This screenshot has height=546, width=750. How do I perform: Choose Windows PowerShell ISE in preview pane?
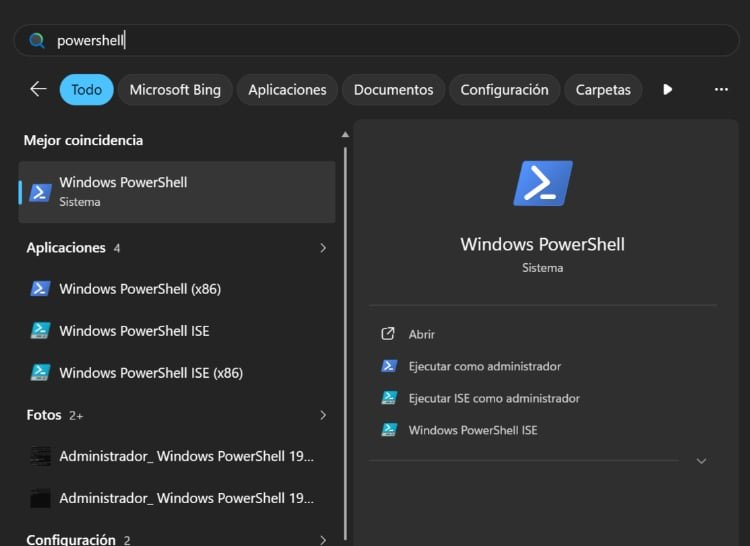tap(473, 430)
